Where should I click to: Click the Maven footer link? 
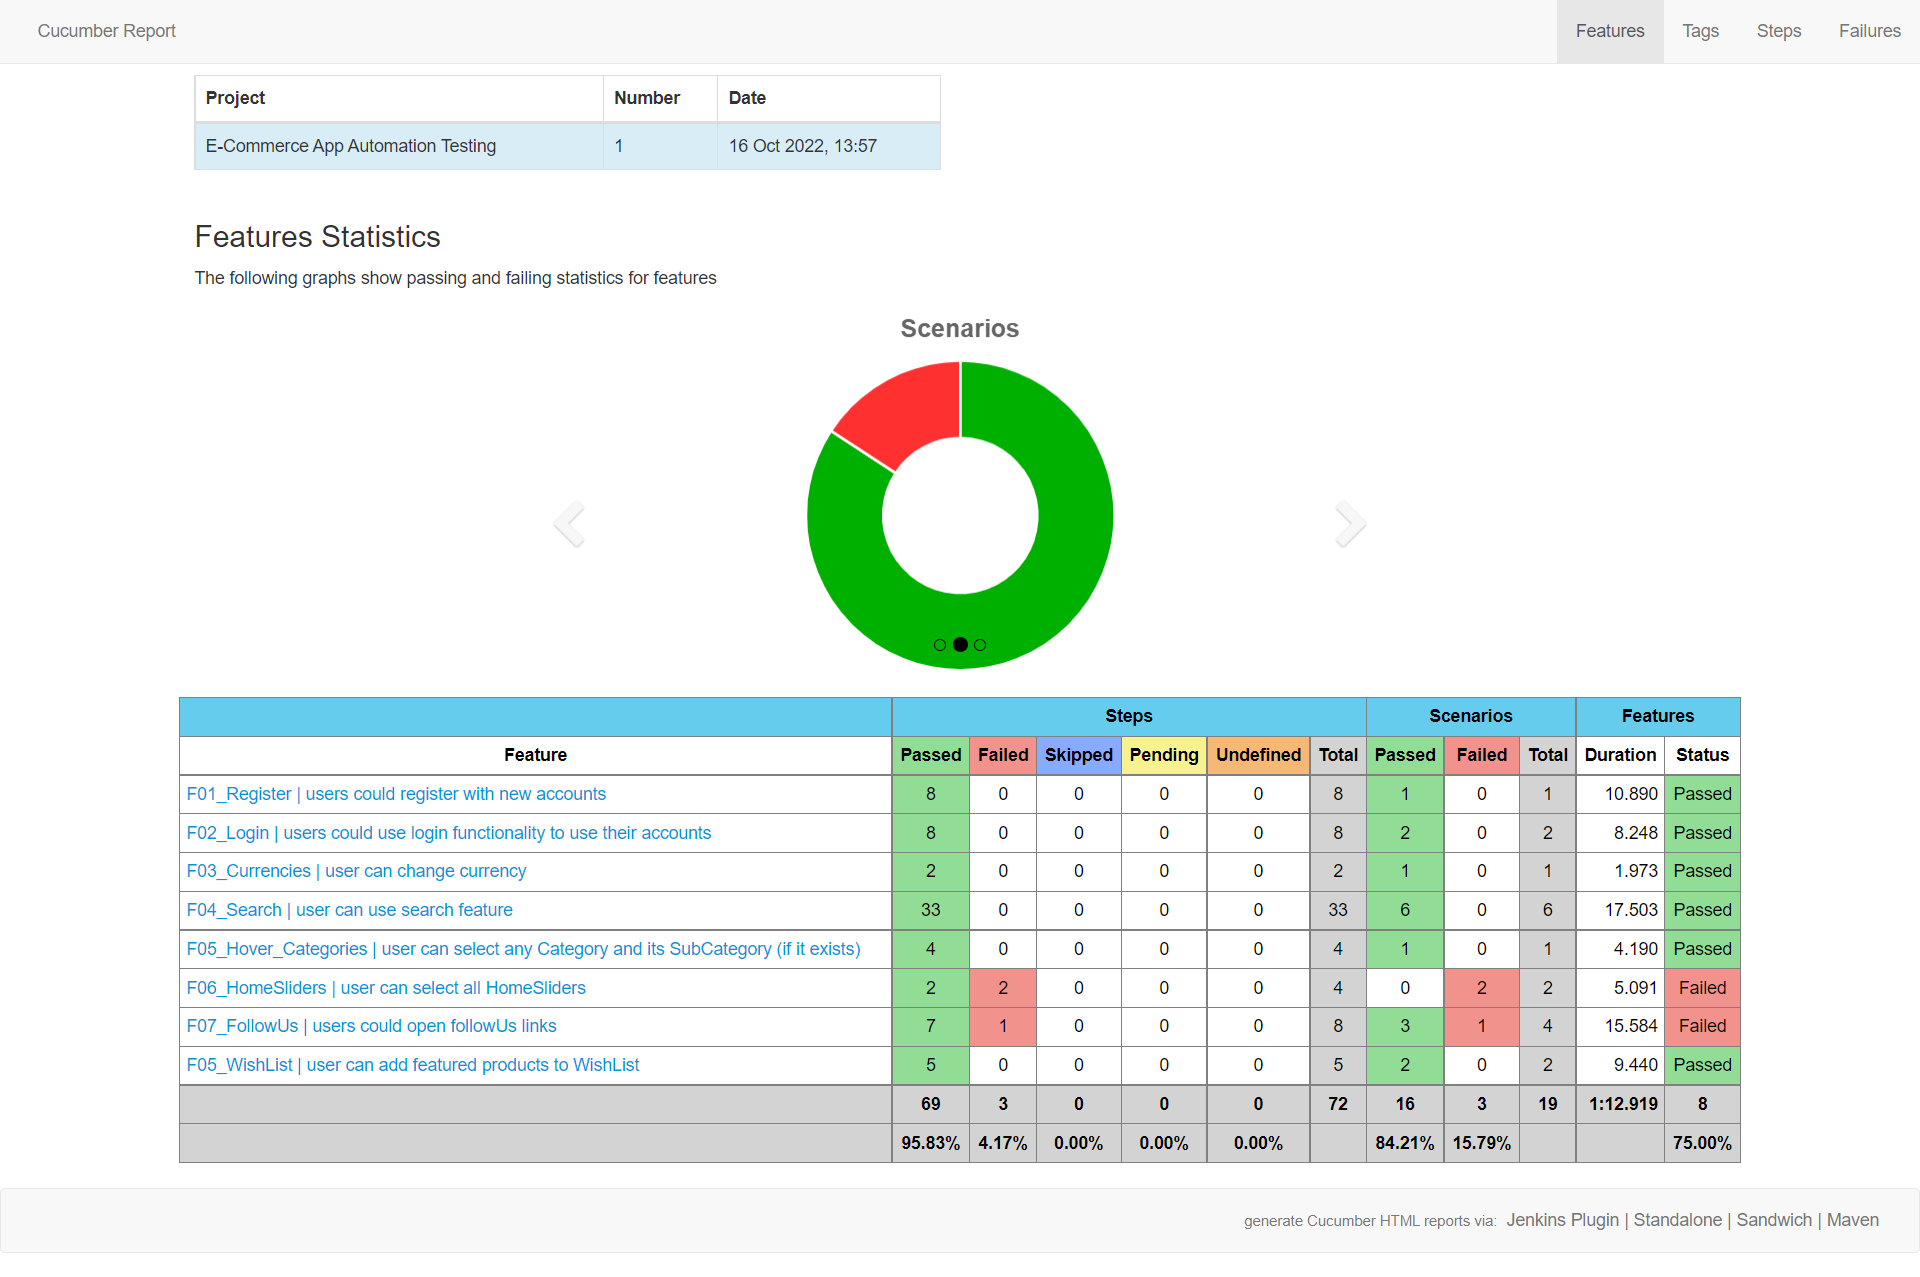(1852, 1220)
